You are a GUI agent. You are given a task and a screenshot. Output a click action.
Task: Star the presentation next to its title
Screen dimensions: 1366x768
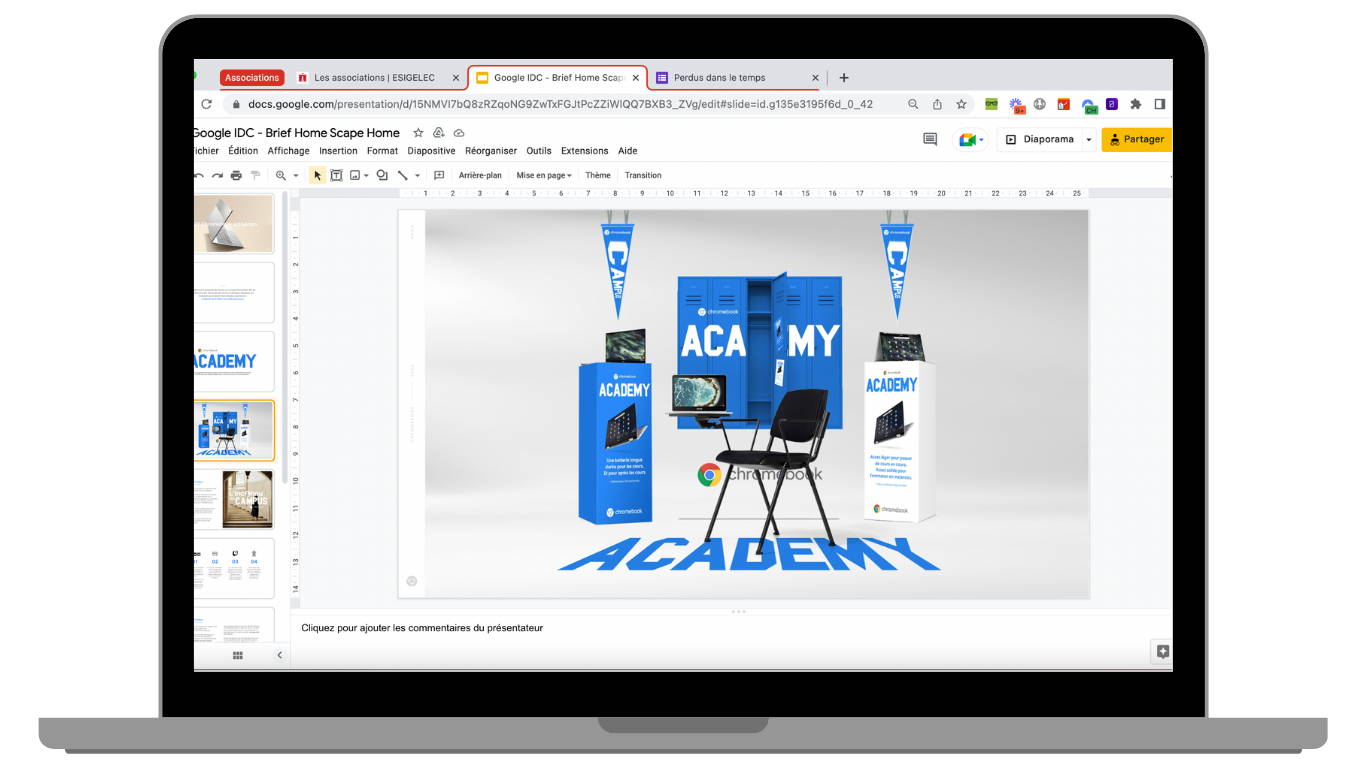pos(418,133)
